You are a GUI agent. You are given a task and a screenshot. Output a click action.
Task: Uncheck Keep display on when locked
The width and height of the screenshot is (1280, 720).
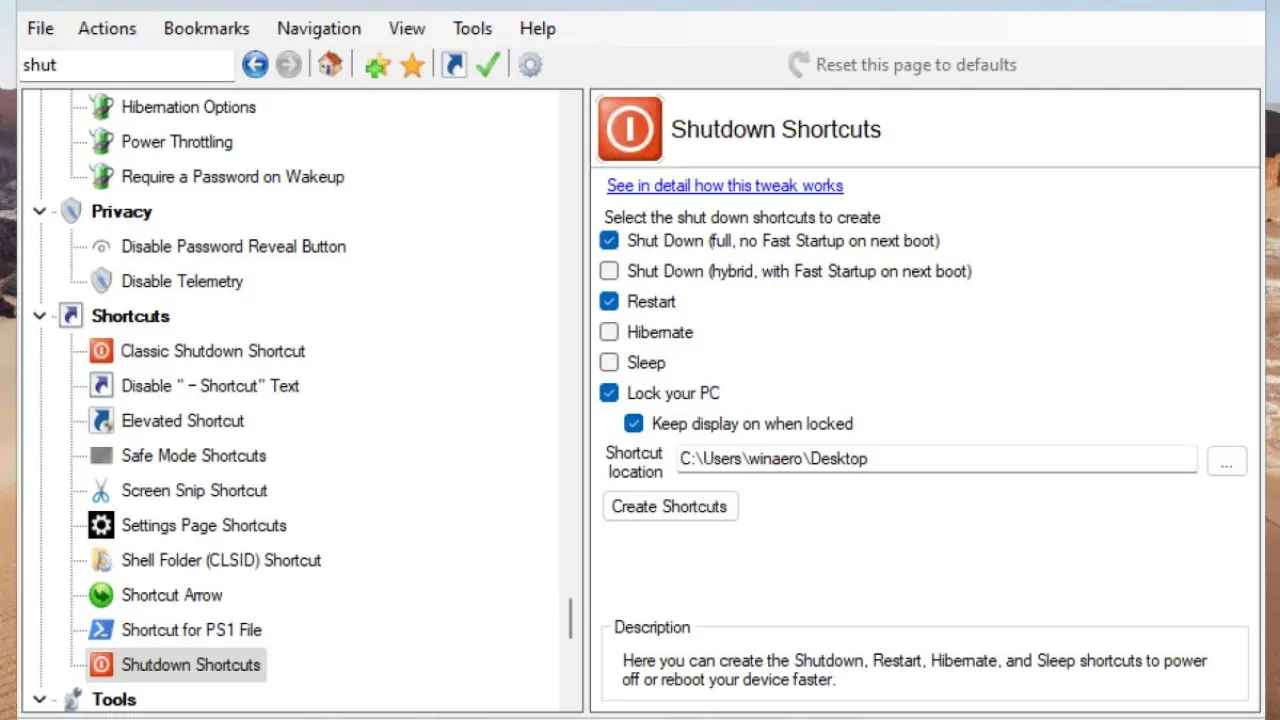click(634, 424)
